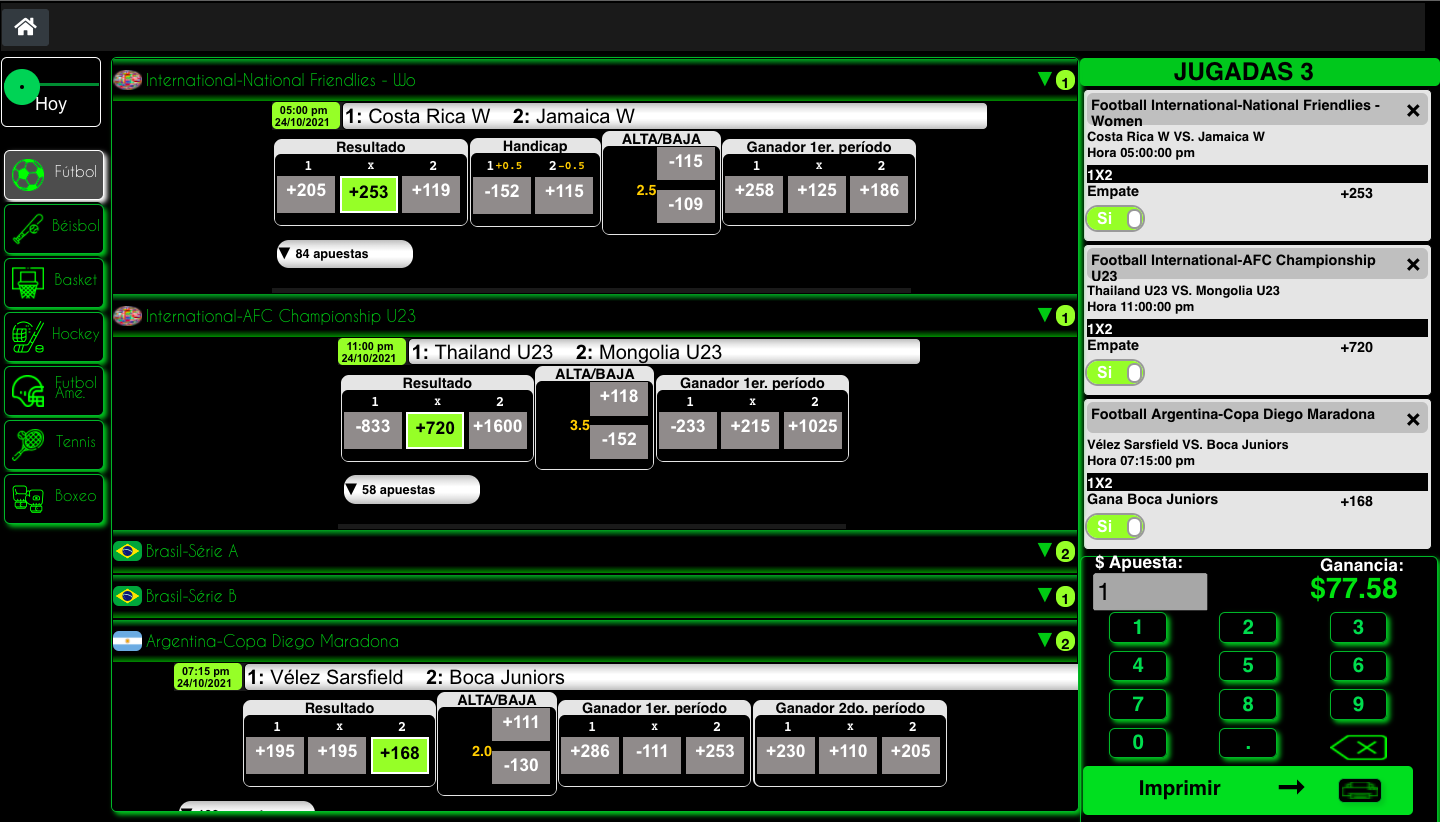
Task: Disable the Si switch for Vélez Sarsfield bet
Action: coord(1115,527)
